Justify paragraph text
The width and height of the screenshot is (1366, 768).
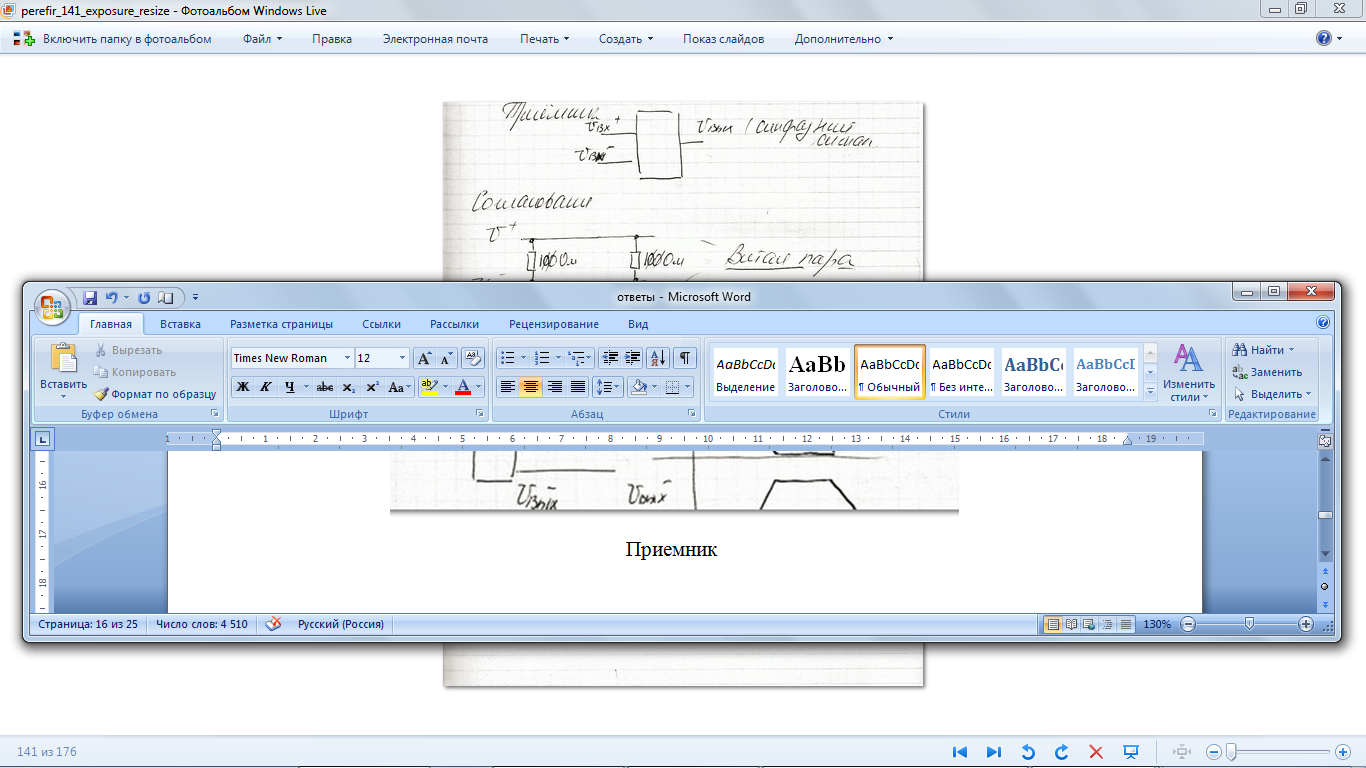577,387
